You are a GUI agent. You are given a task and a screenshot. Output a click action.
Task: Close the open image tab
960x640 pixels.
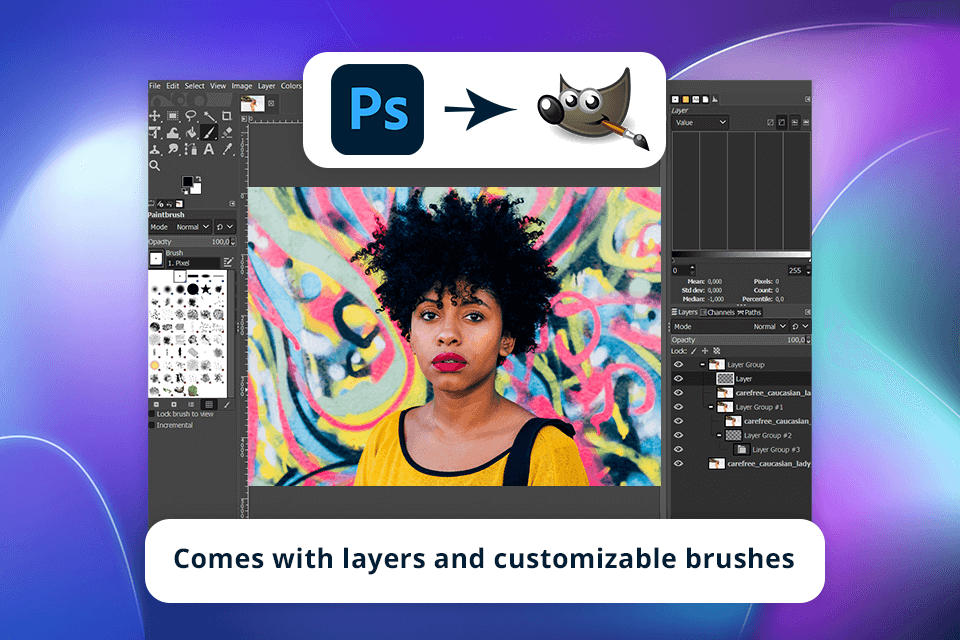coord(271,104)
